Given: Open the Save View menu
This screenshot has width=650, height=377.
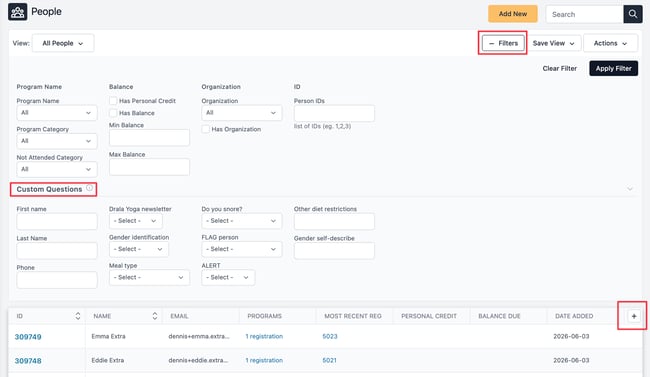Looking at the screenshot, I should [x=554, y=43].
